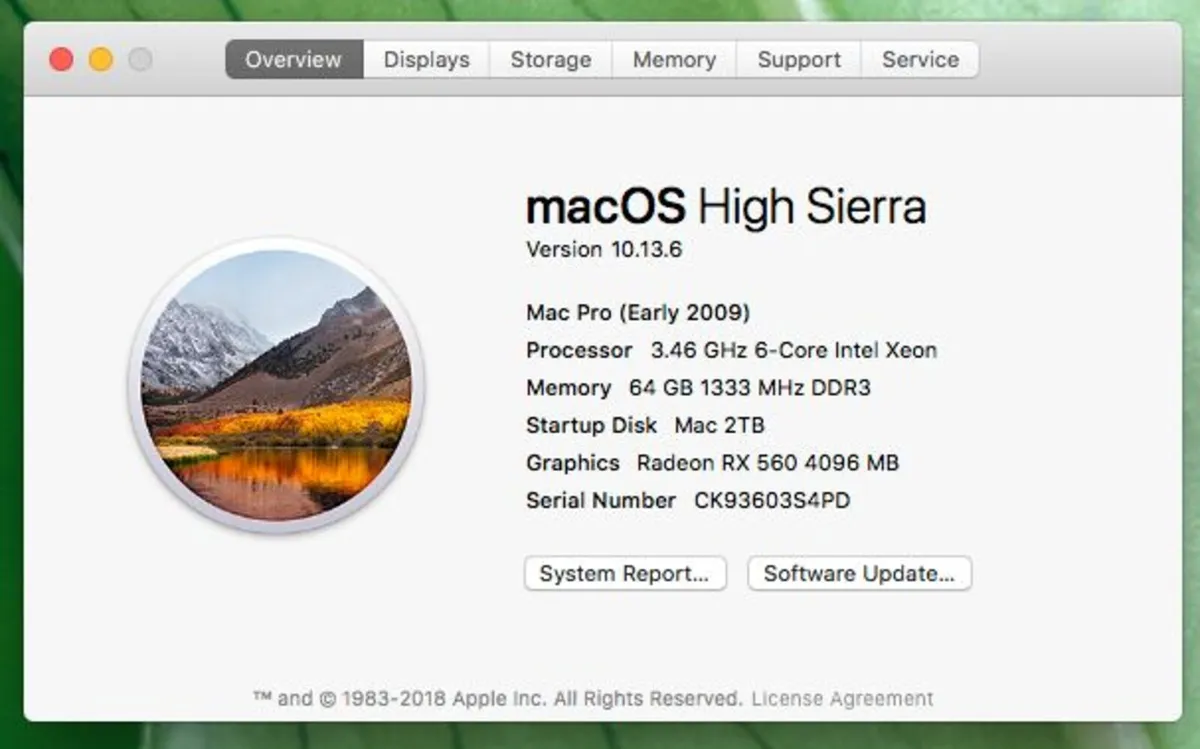Click the 3.46 GHz 6-Core Intel Xeon value

(794, 351)
